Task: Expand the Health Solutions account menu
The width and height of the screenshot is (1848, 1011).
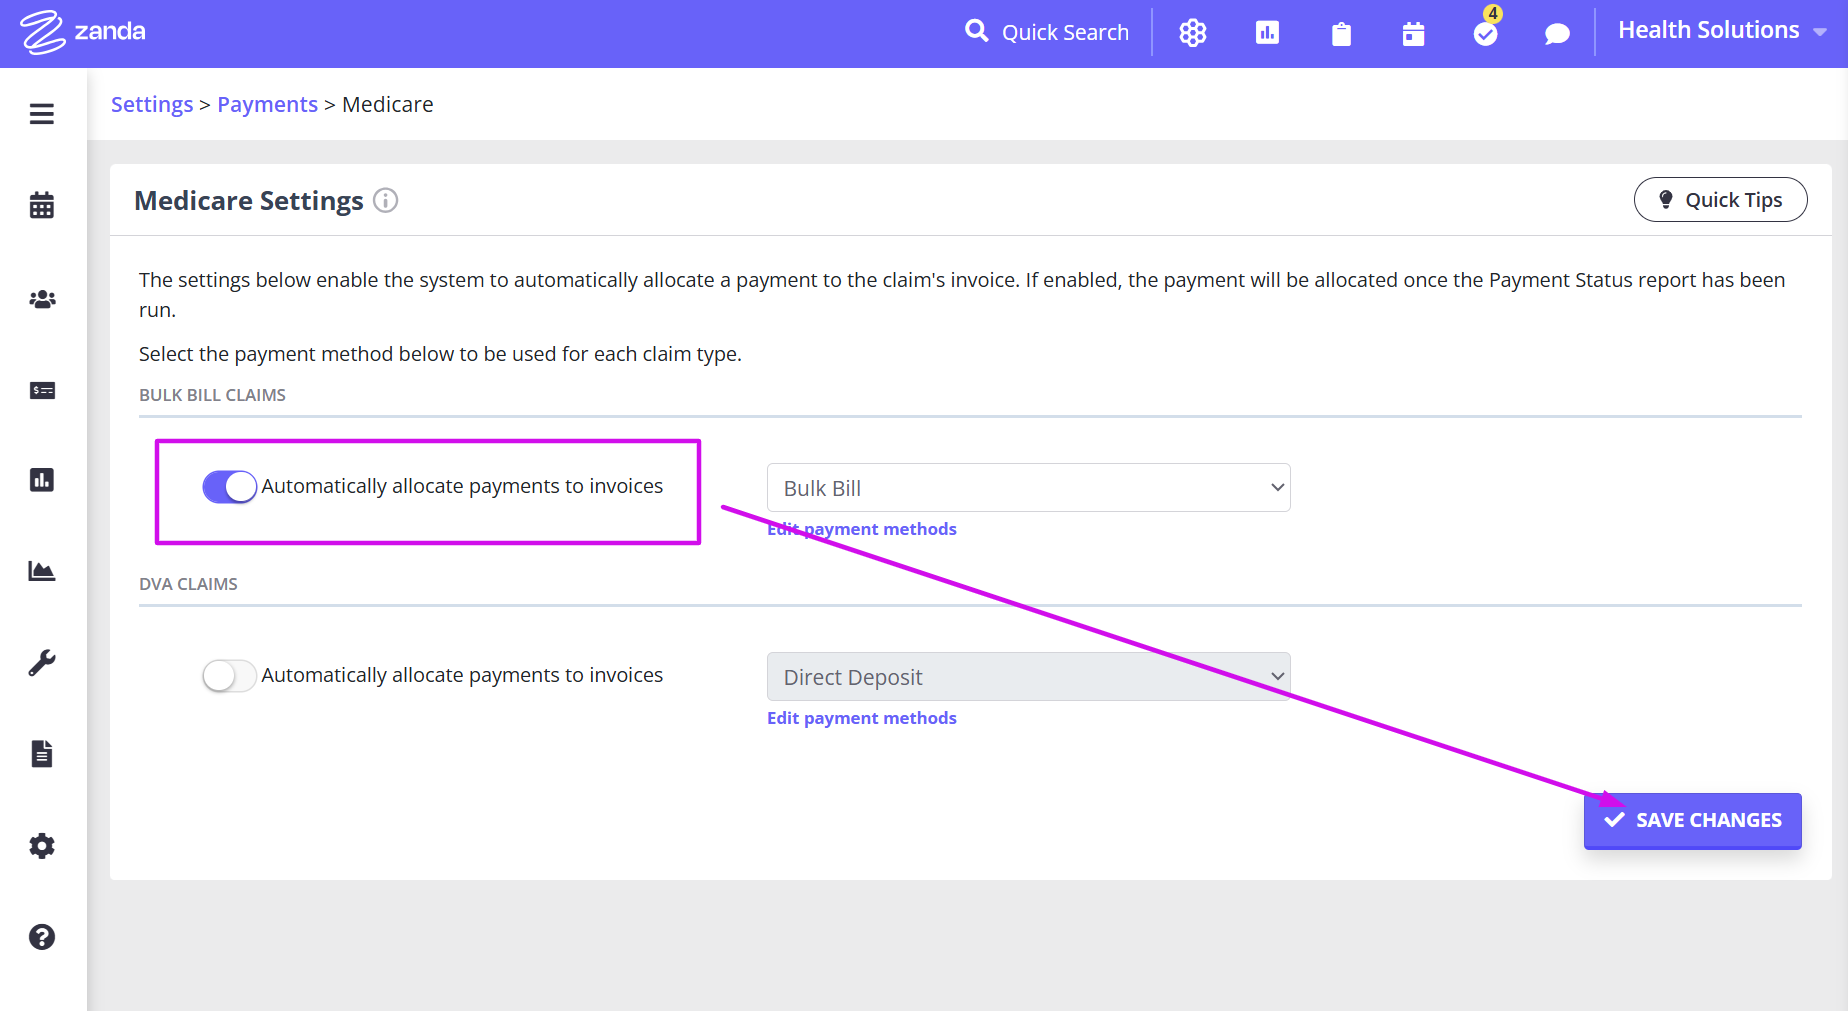Action: pos(1722,31)
